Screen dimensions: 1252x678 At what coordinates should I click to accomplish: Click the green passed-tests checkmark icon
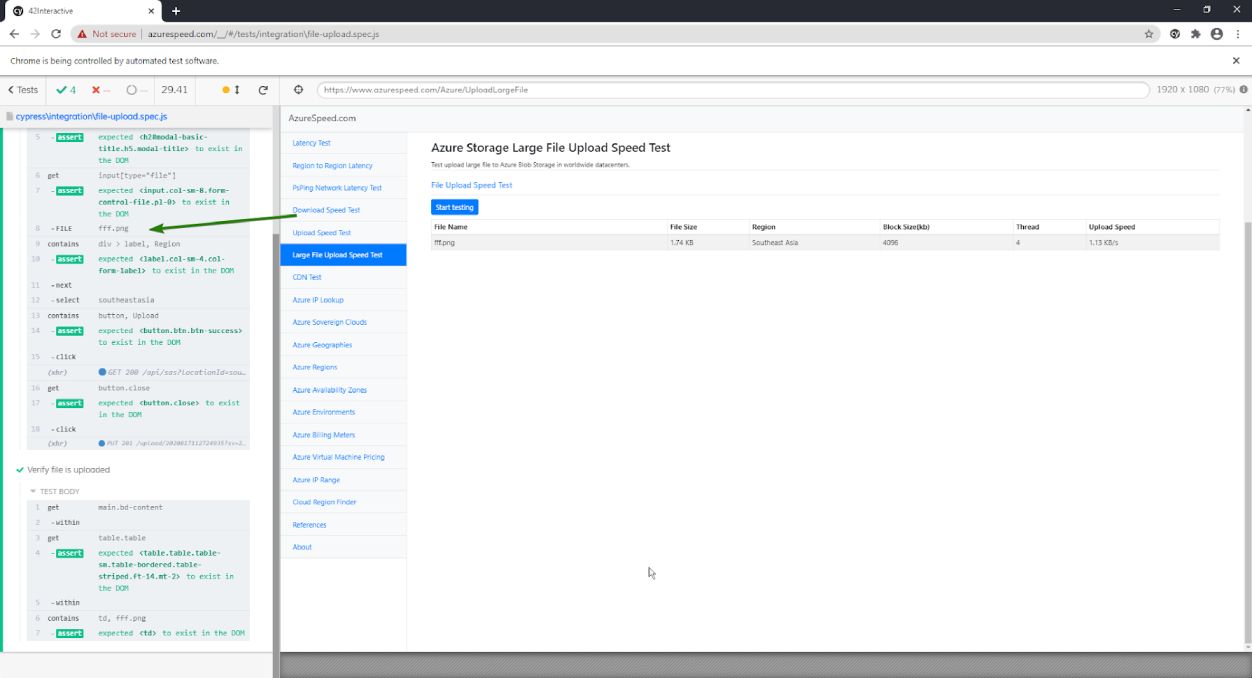60,89
